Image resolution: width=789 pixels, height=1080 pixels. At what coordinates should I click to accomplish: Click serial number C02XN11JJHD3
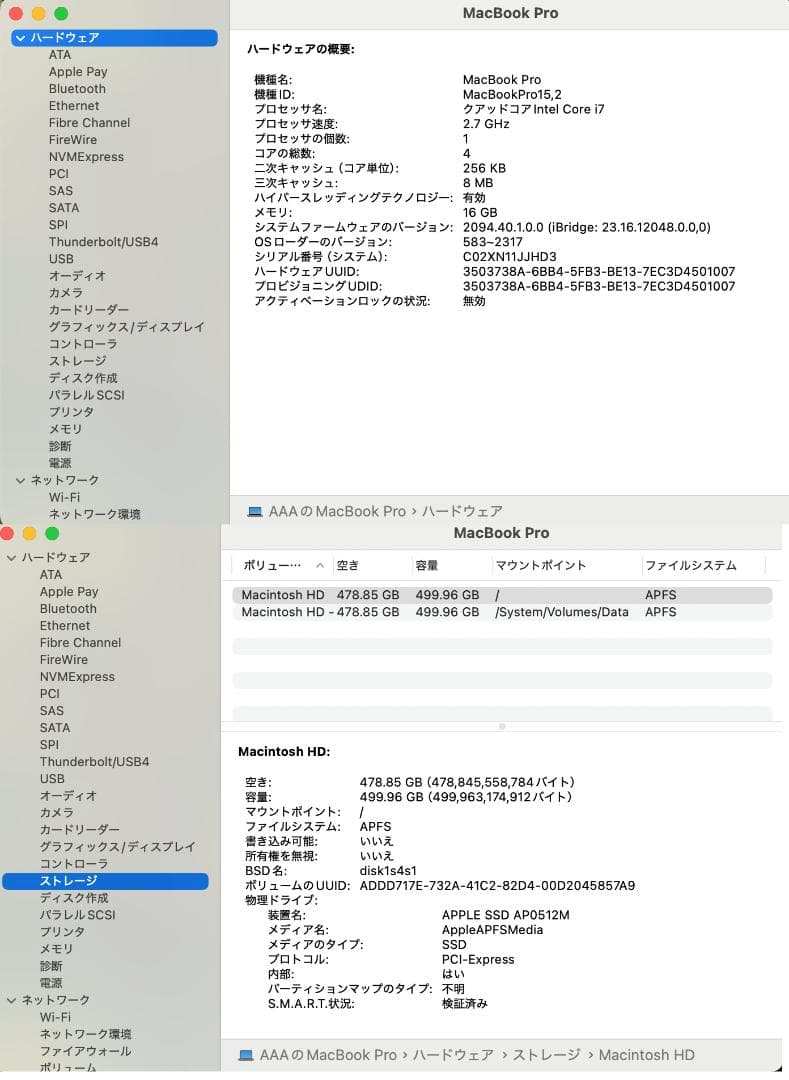(509, 257)
